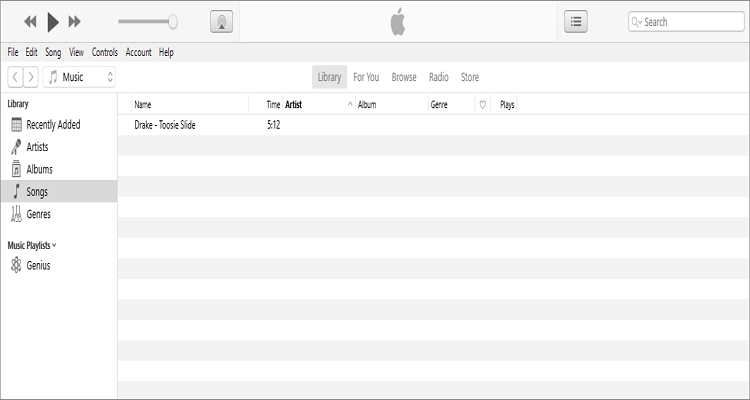Open the Genius playlist
This screenshot has width=750, height=400.
coord(59,265)
